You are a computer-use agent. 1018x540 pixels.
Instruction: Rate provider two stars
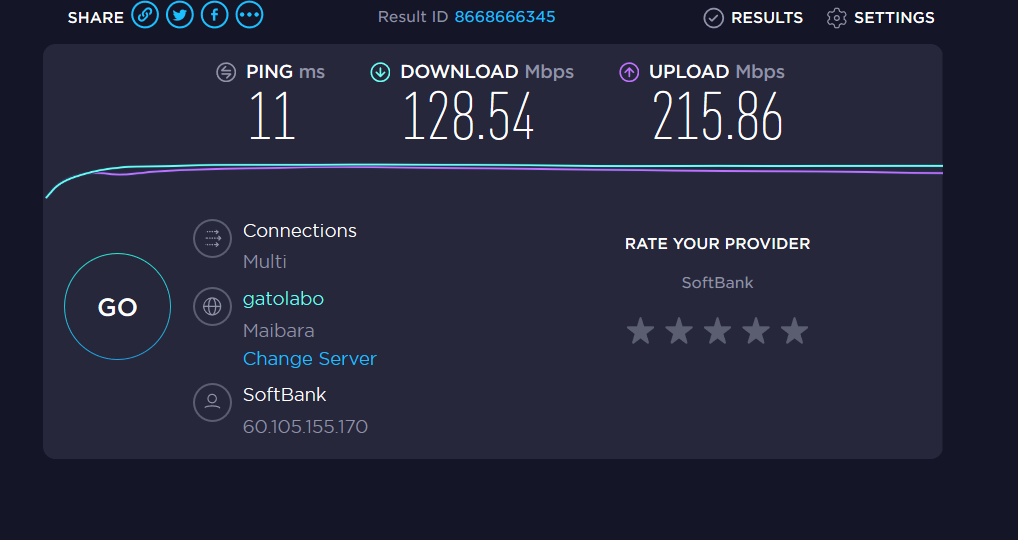679,331
